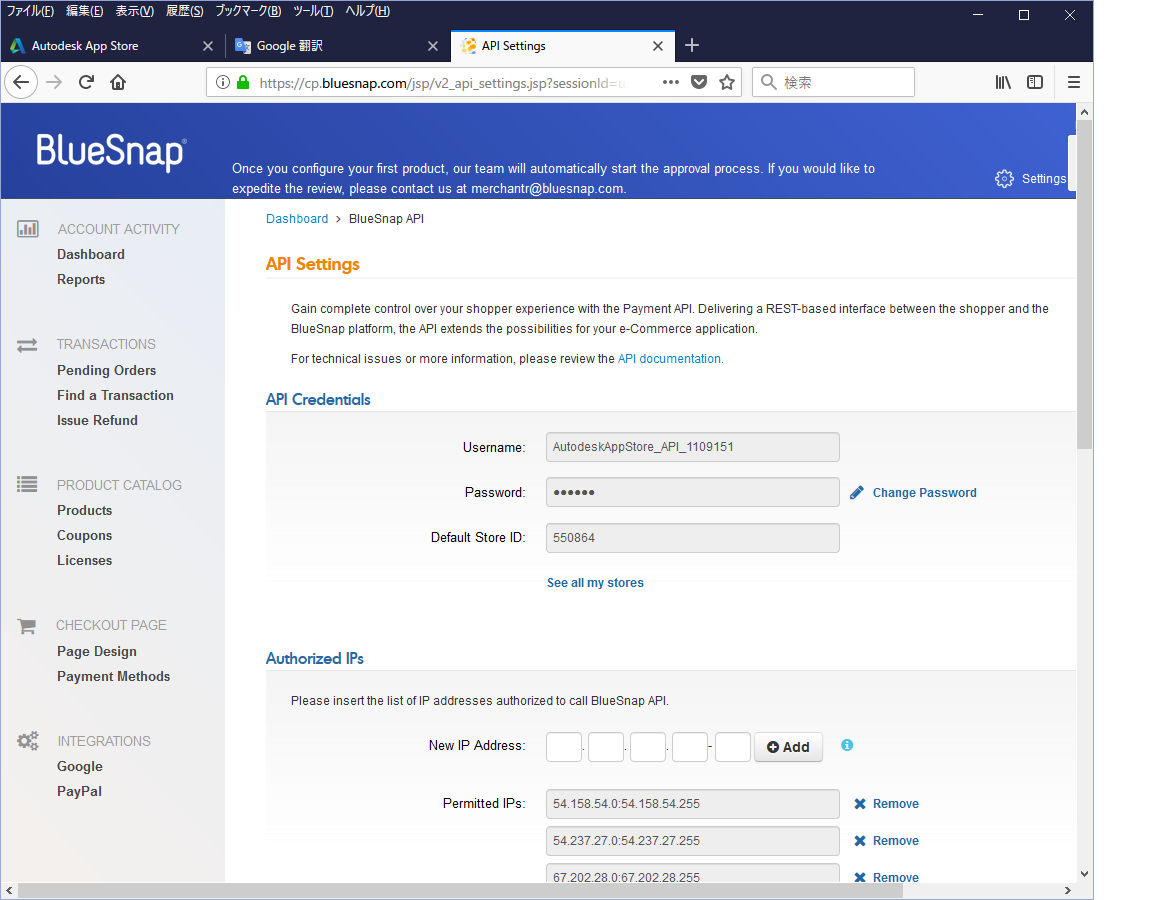Open Issue Refund in the sidebar
Screen dimensions: 1152x900
(x=97, y=420)
